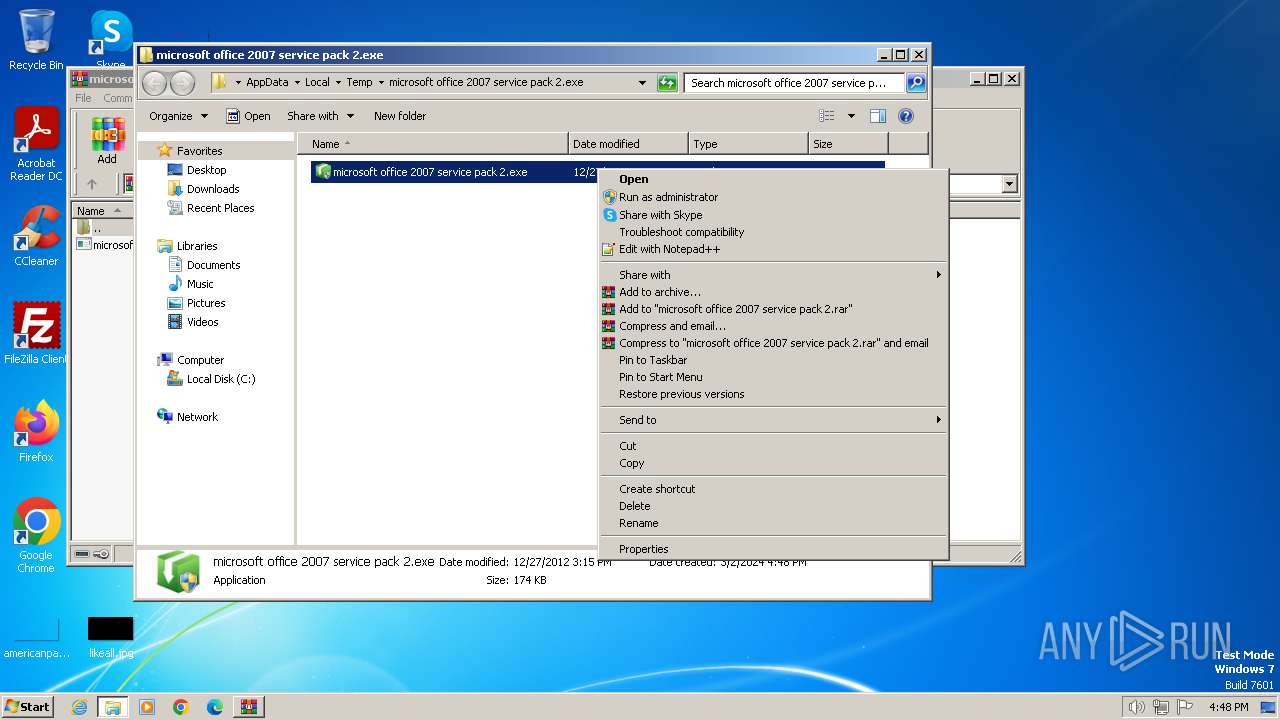Click WinRAR icon in taskbar
This screenshot has height=720, width=1280.
(249, 707)
